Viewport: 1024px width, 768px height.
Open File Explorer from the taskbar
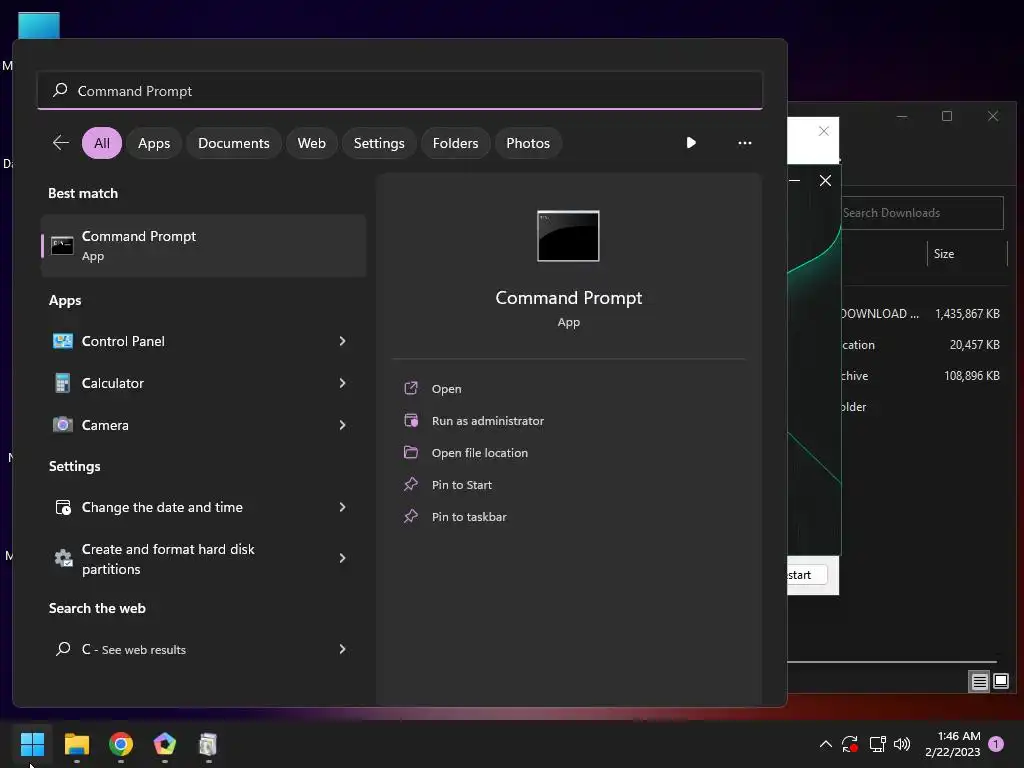(x=76, y=743)
